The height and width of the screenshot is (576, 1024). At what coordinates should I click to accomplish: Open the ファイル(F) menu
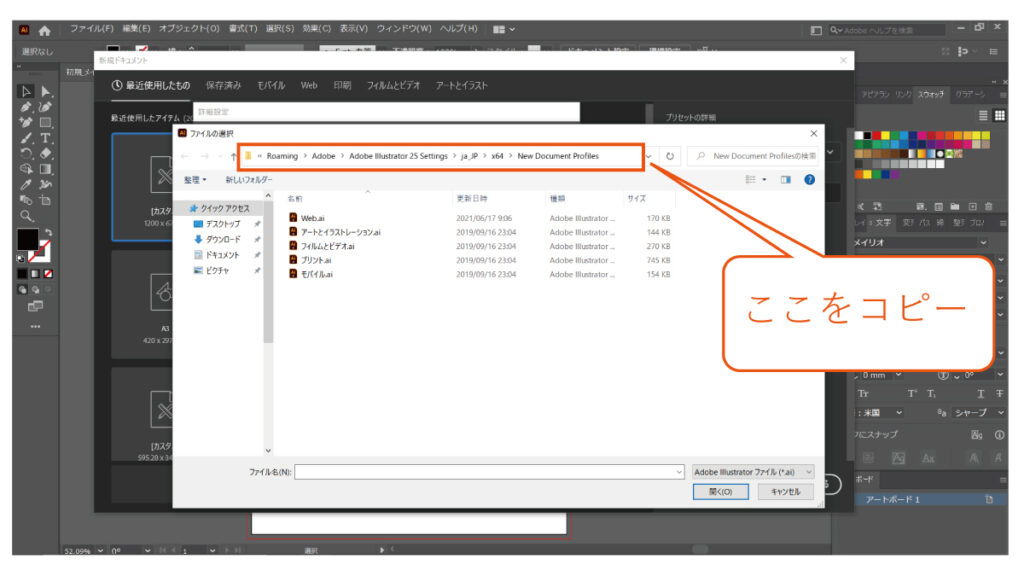pos(91,29)
